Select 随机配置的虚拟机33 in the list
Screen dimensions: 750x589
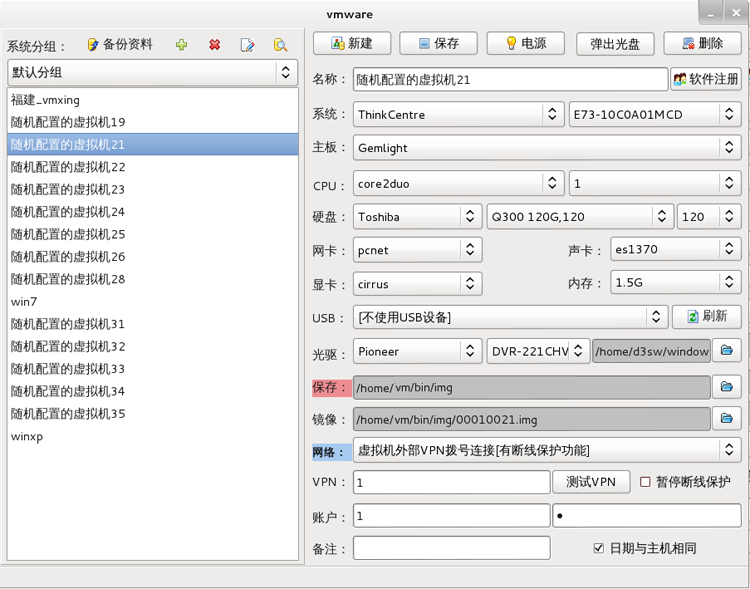pyautogui.click(x=153, y=369)
